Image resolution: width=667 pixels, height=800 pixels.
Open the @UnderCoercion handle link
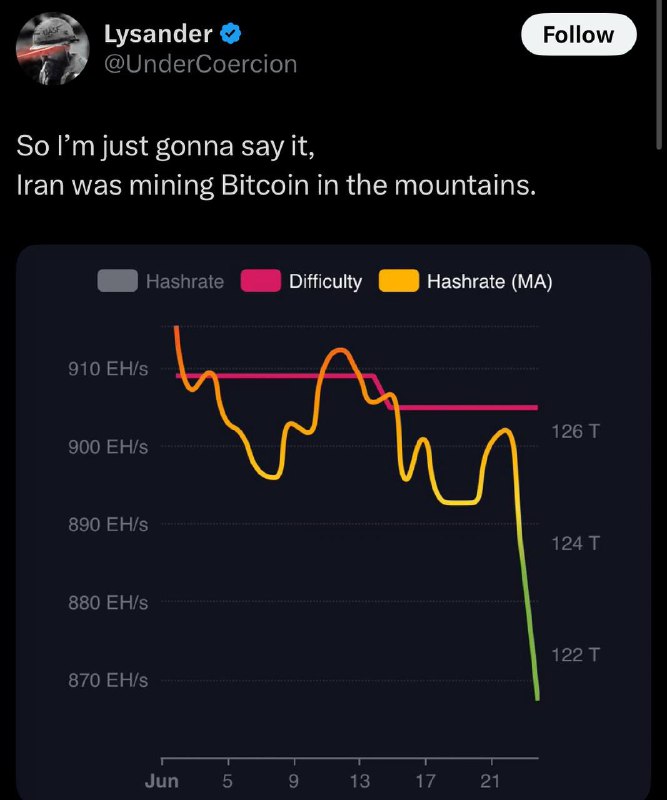point(200,64)
